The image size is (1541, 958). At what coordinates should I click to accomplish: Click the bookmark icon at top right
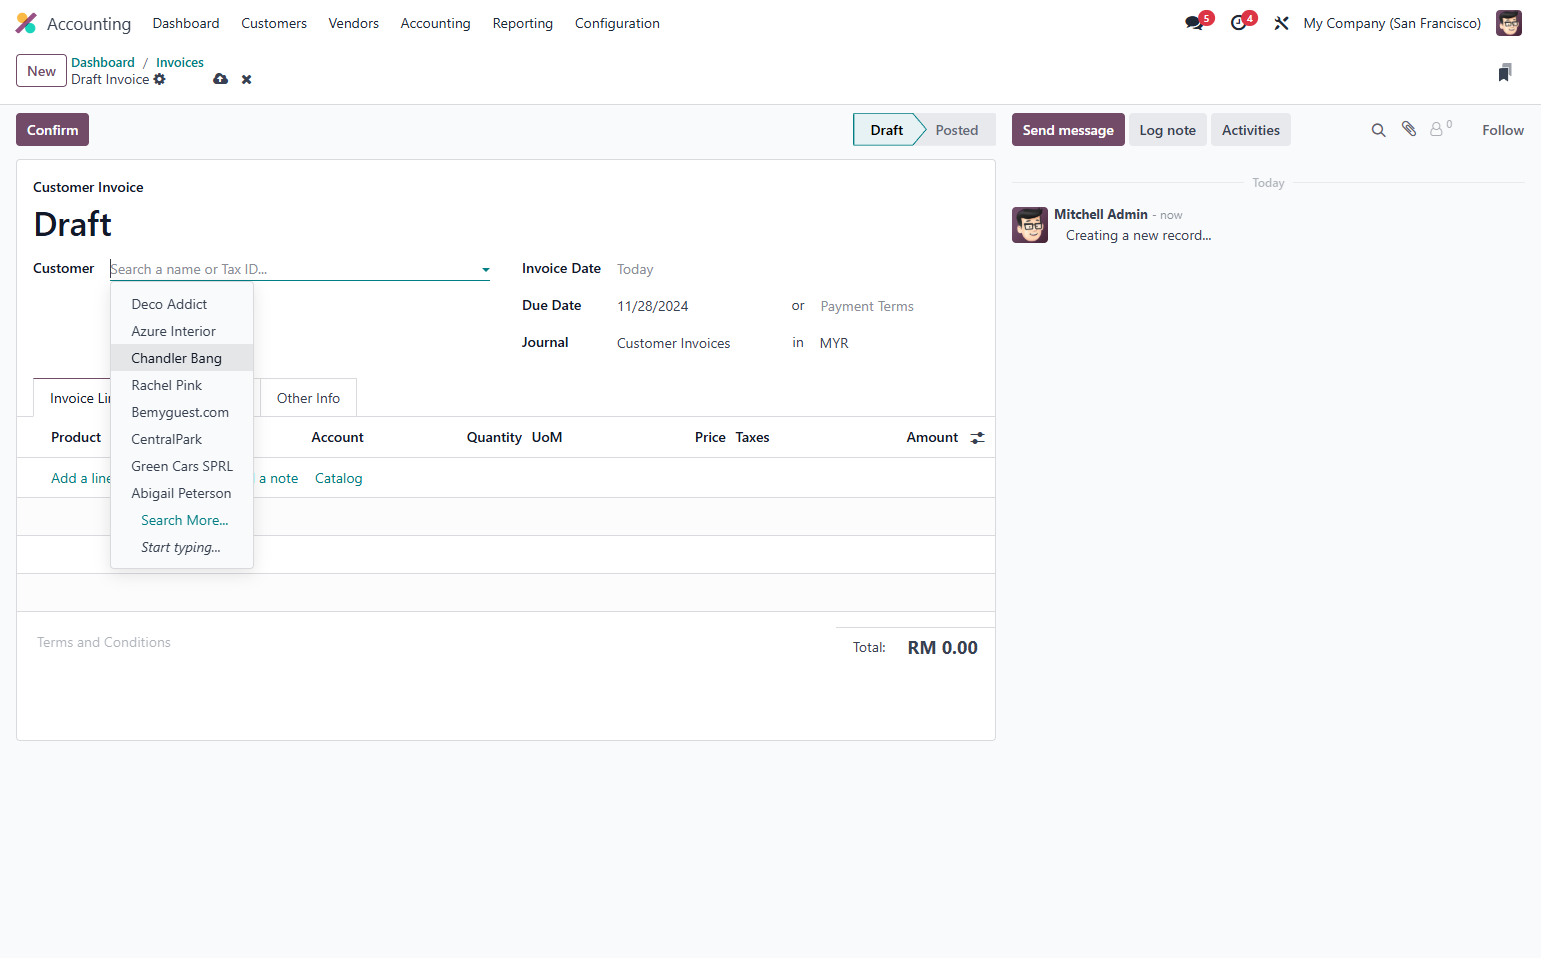click(x=1505, y=72)
